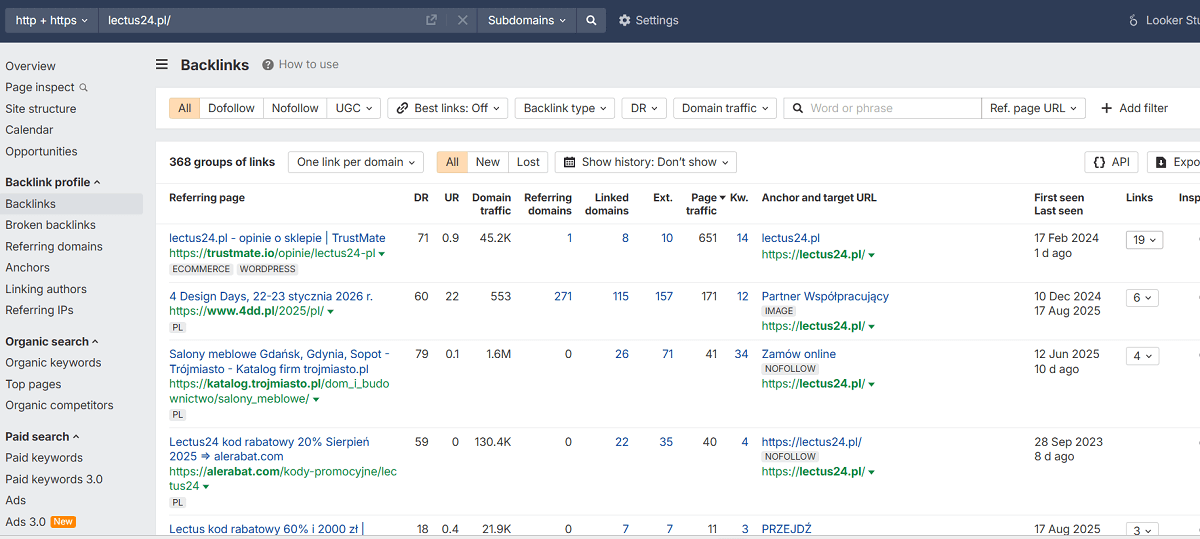Sort by DR column header
Viewport: 1200px width, 539px height.
(421, 198)
